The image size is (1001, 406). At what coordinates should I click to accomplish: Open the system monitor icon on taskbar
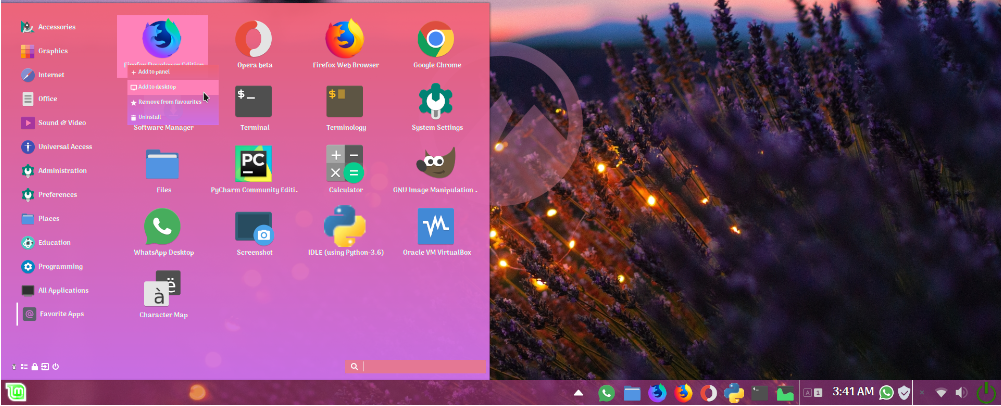point(785,393)
